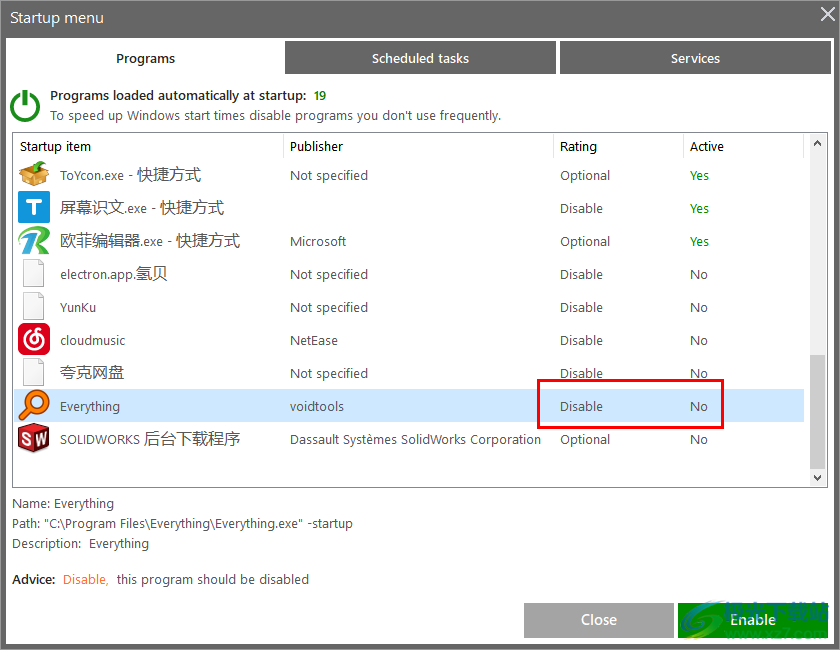The height and width of the screenshot is (650, 840).
Task: Click Yes in the 欧菲编辑器 row
Action: point(699,241)
